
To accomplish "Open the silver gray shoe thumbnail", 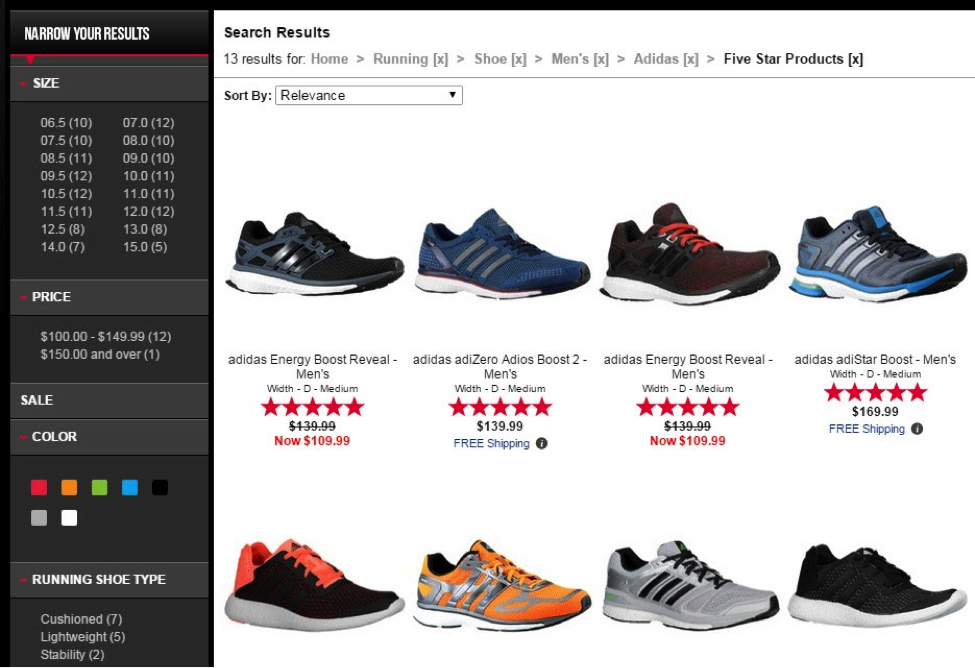I will (689, 585).
